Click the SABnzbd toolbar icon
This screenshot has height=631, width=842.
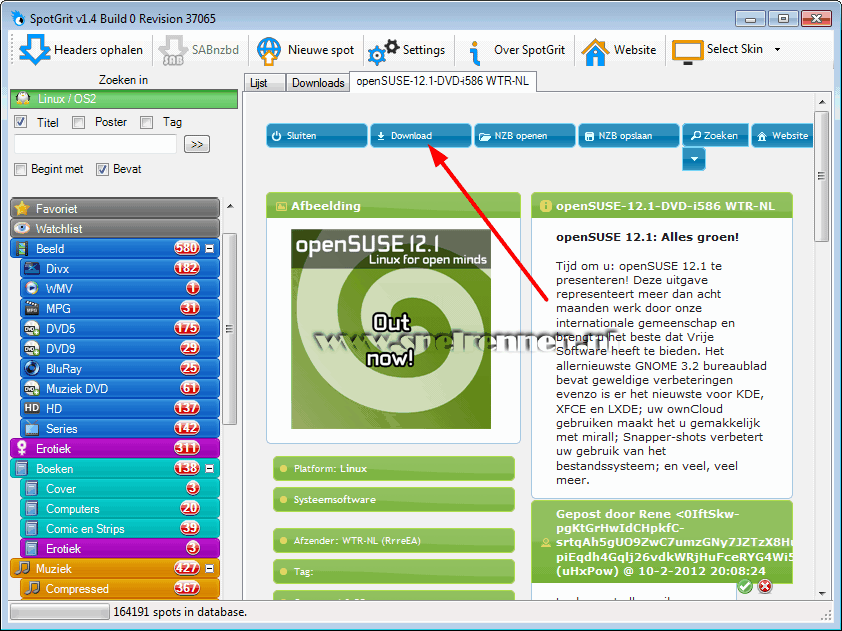[x=172, y=50]
